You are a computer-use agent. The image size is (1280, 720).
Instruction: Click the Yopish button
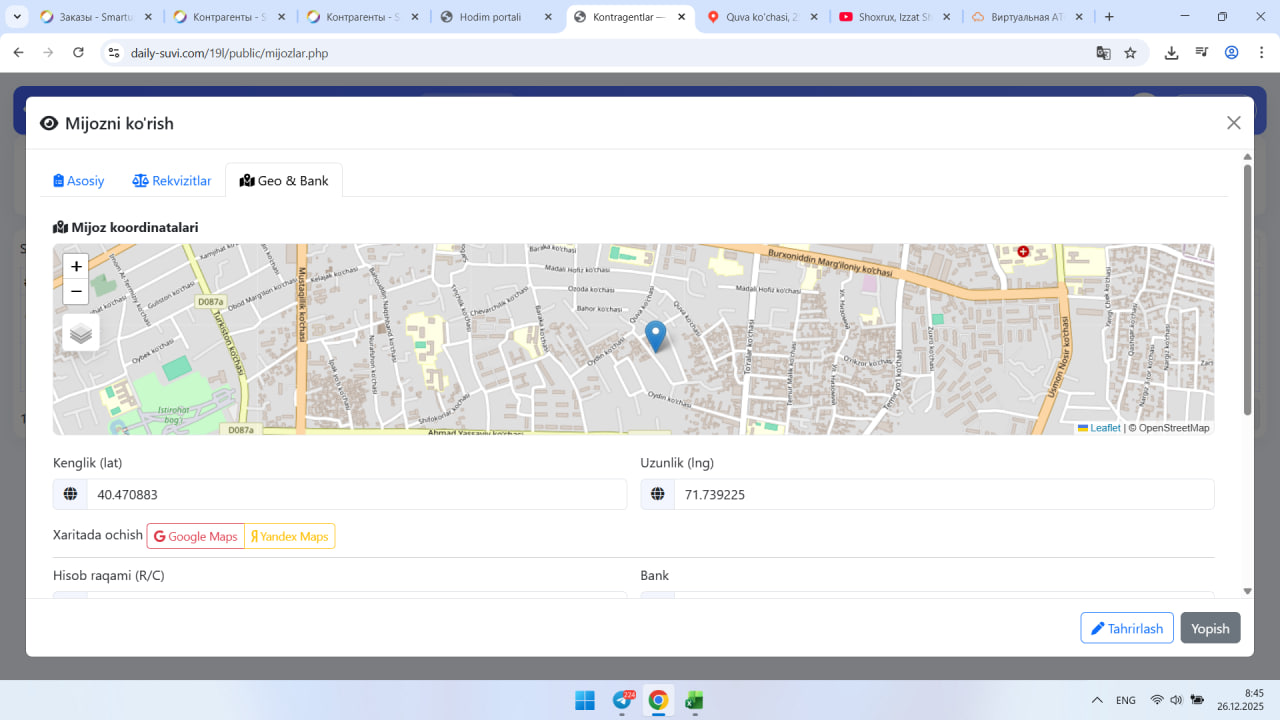click(x=1210, y=628)
